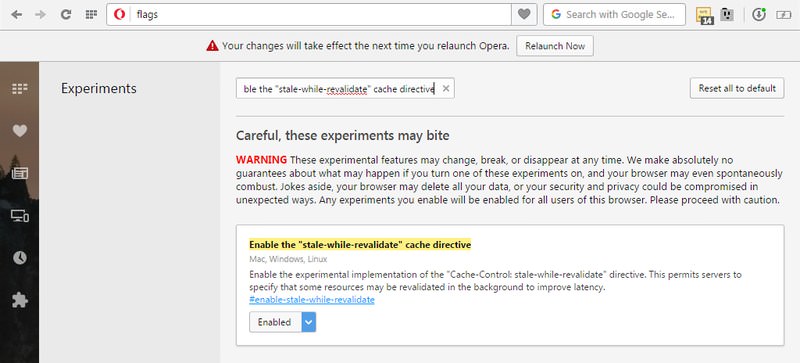Viewport: 800px width, 363px height.
Task: Open Bookmarks heart in sidebar
Action: click(x=19, y=131)
